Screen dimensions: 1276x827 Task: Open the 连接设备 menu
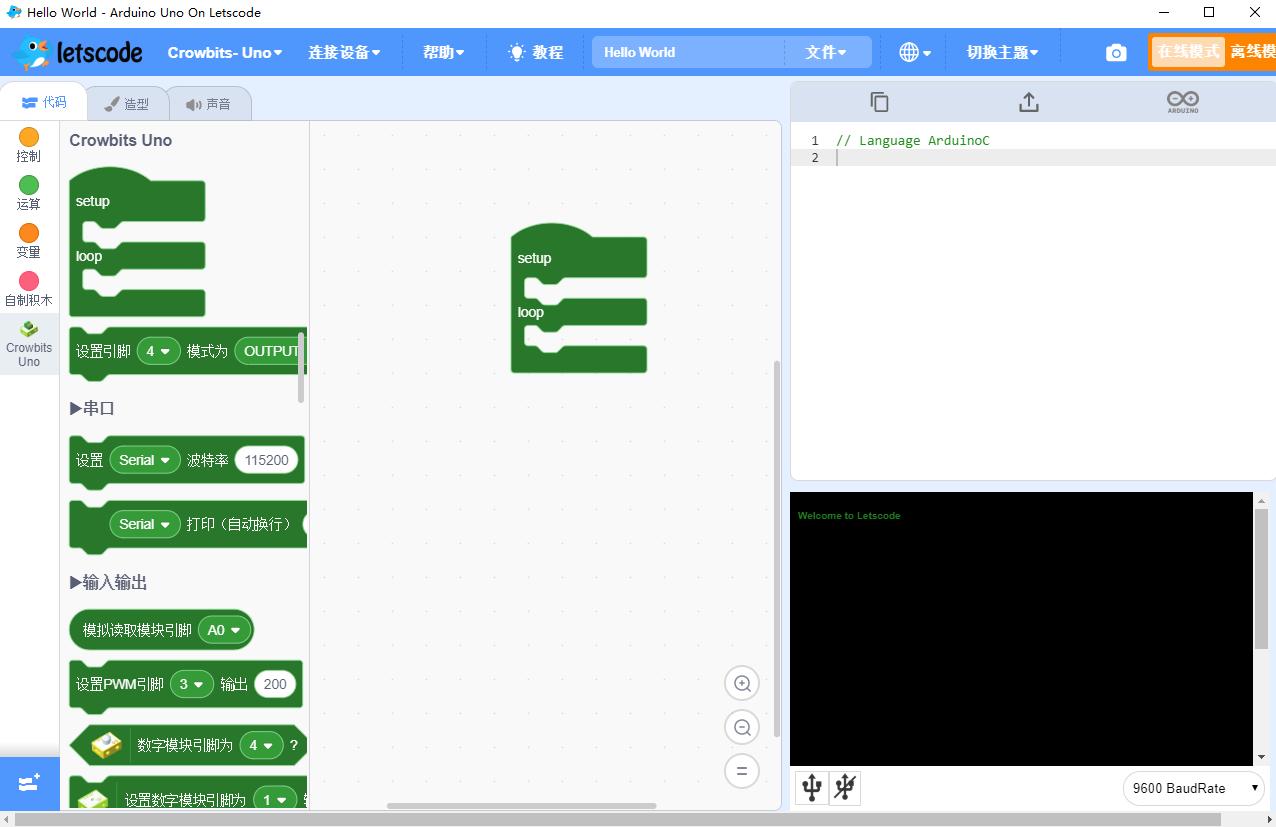[x=344, y=52]
